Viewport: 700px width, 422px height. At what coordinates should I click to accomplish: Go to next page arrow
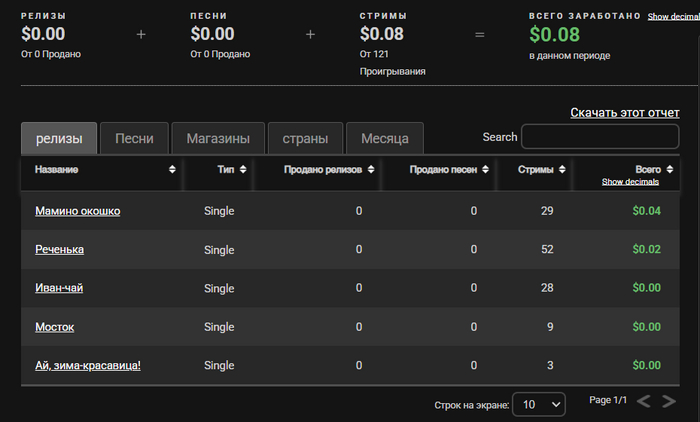coord(669,402)
